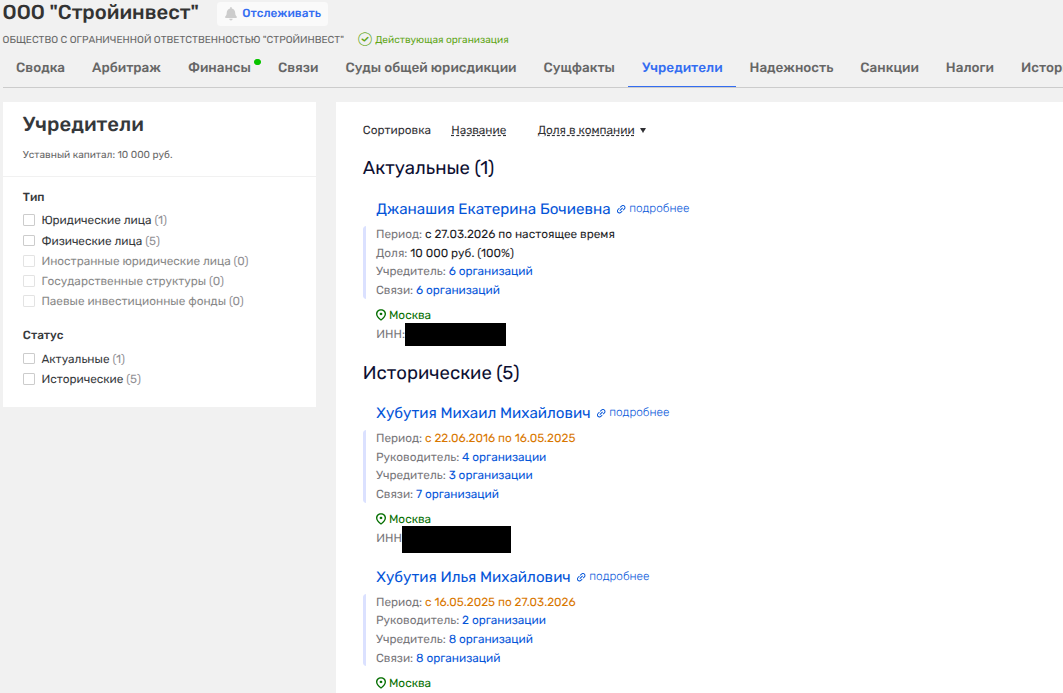Open the Доля в компании sort dropdown

tap(592, 130)
